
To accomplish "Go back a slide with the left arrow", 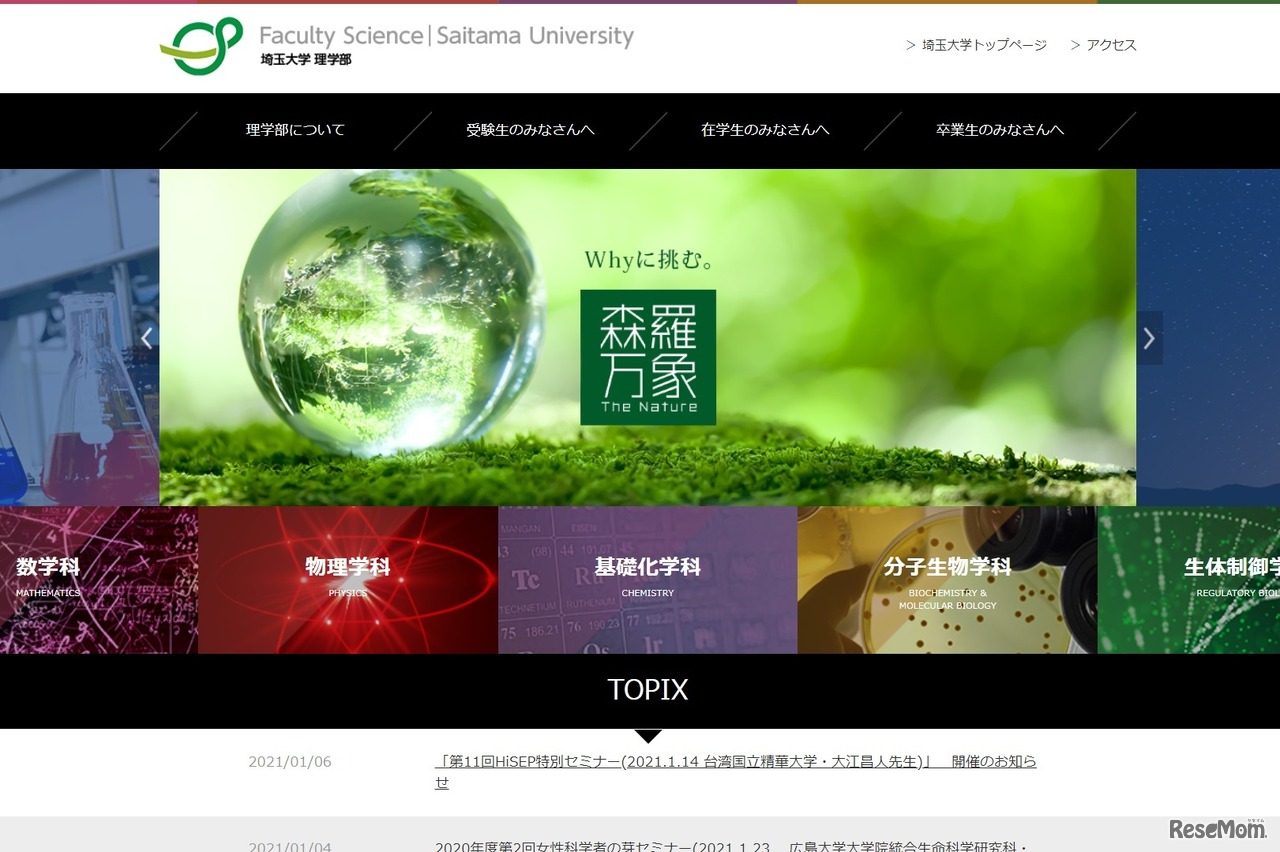I will (146, 338).
